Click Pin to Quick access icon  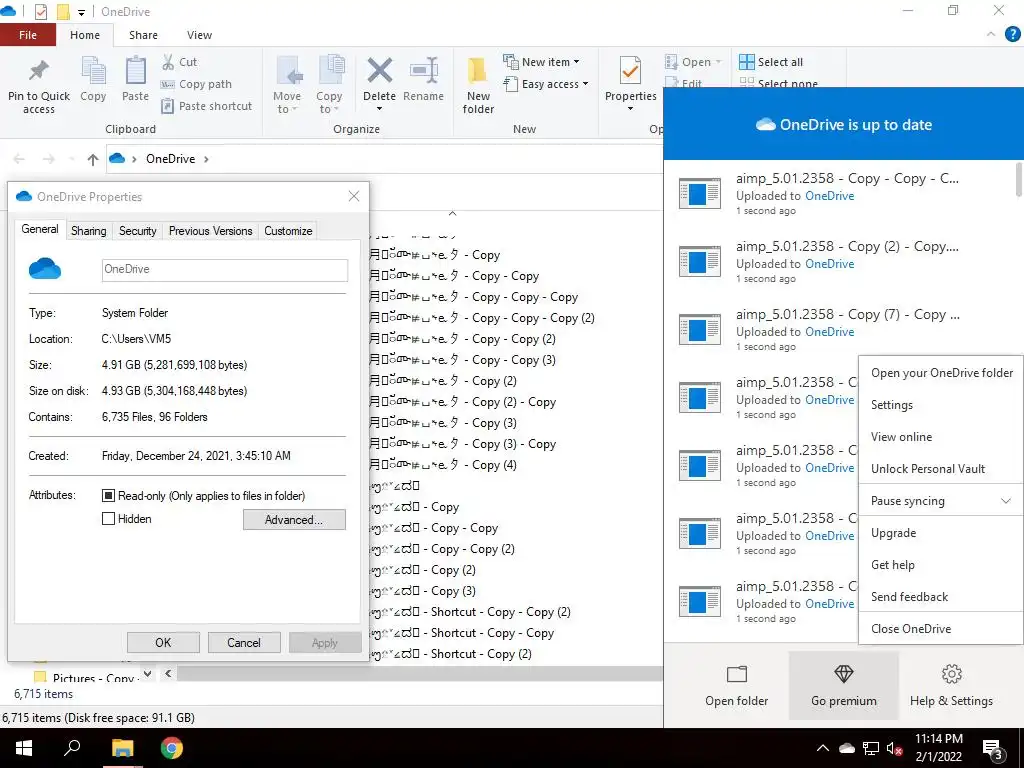click(x=39, y=72)
